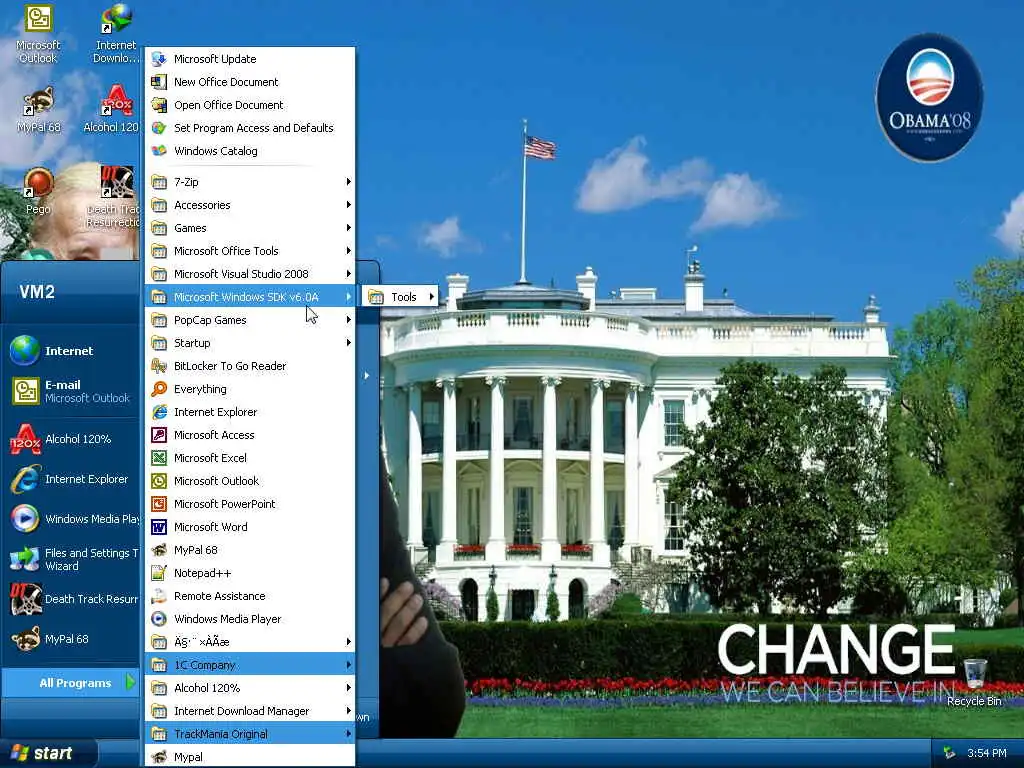Viewport: 1024px width, 768px height.
Task: Expand the 1C Company submenu arrow
Action: [349, 665]
